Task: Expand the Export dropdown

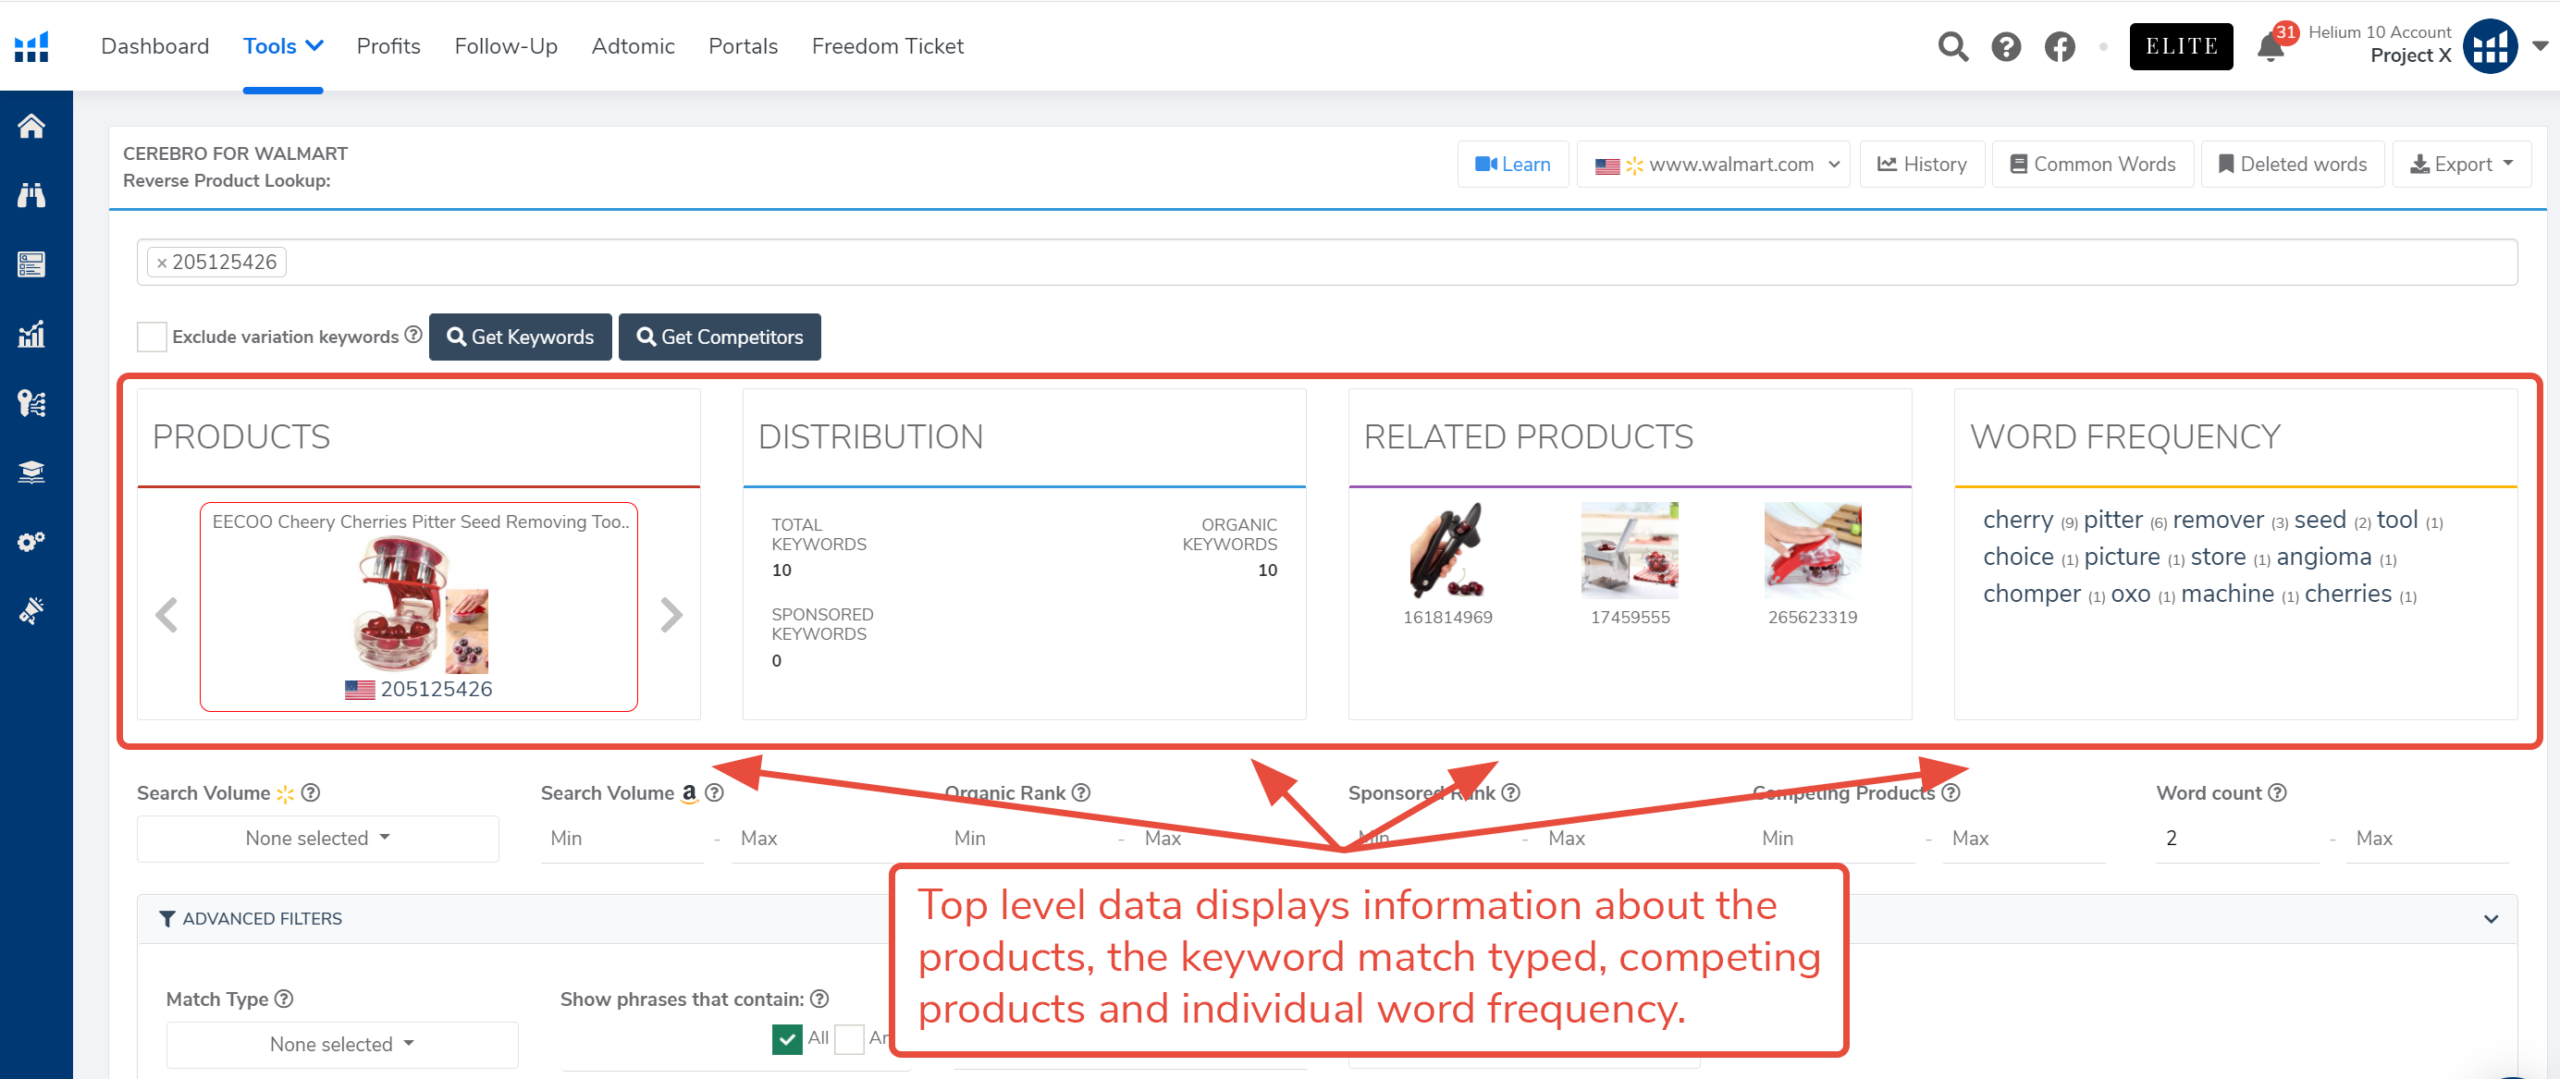Action: pyautogui.click(x=2462, y=164)
